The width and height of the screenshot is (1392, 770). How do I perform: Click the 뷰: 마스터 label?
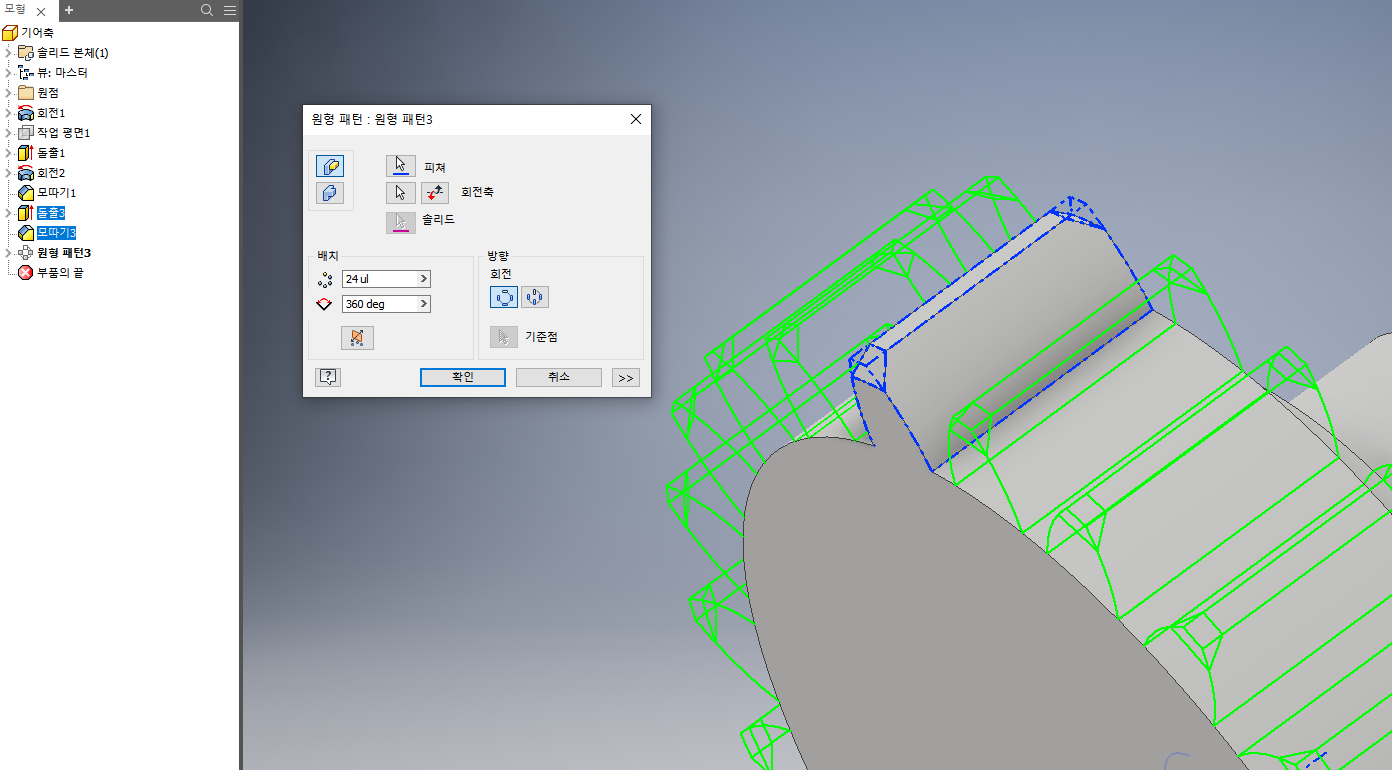coord(62,73)
